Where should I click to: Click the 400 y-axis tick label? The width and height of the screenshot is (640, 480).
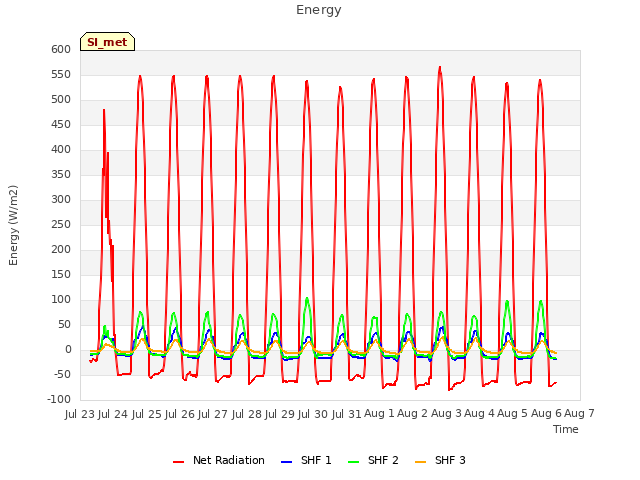point(61,150)
